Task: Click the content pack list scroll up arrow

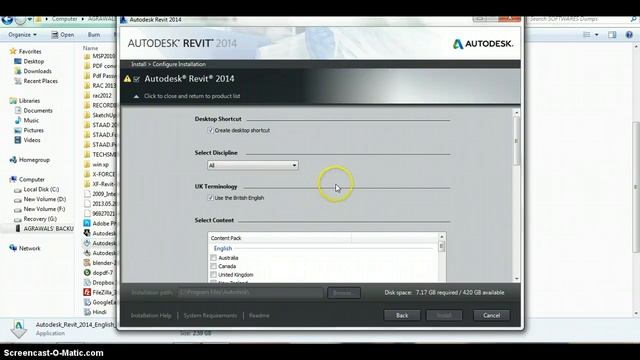Action: click(442, 237)
